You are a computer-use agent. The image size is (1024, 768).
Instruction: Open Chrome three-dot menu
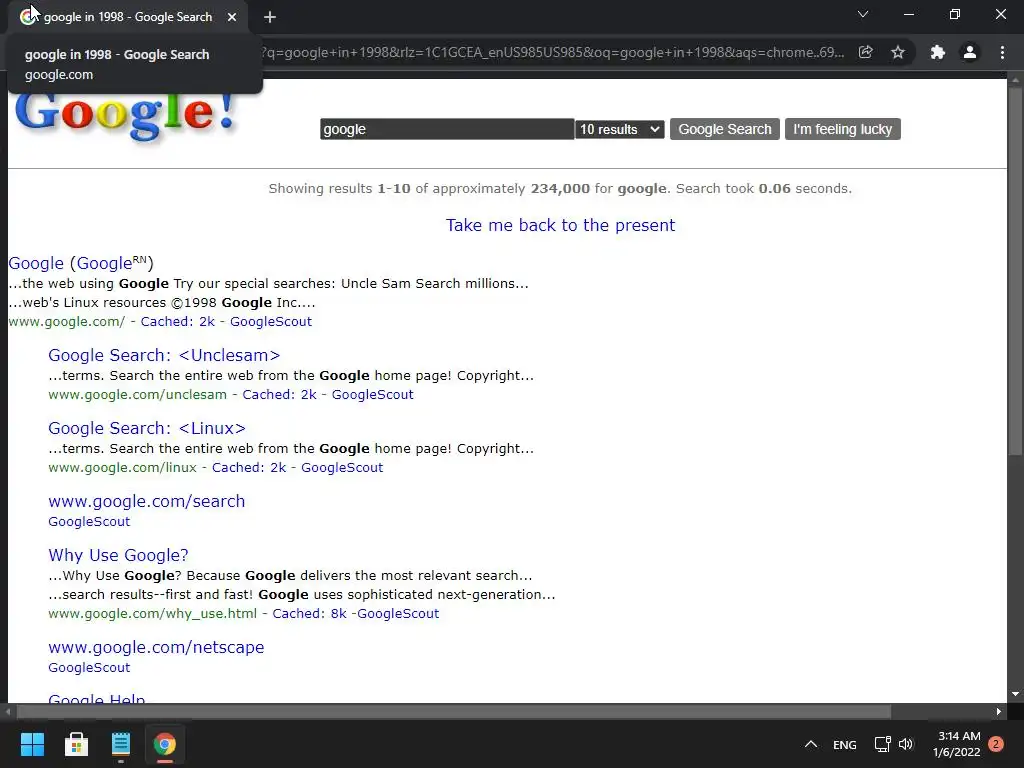click(1002, 52)
